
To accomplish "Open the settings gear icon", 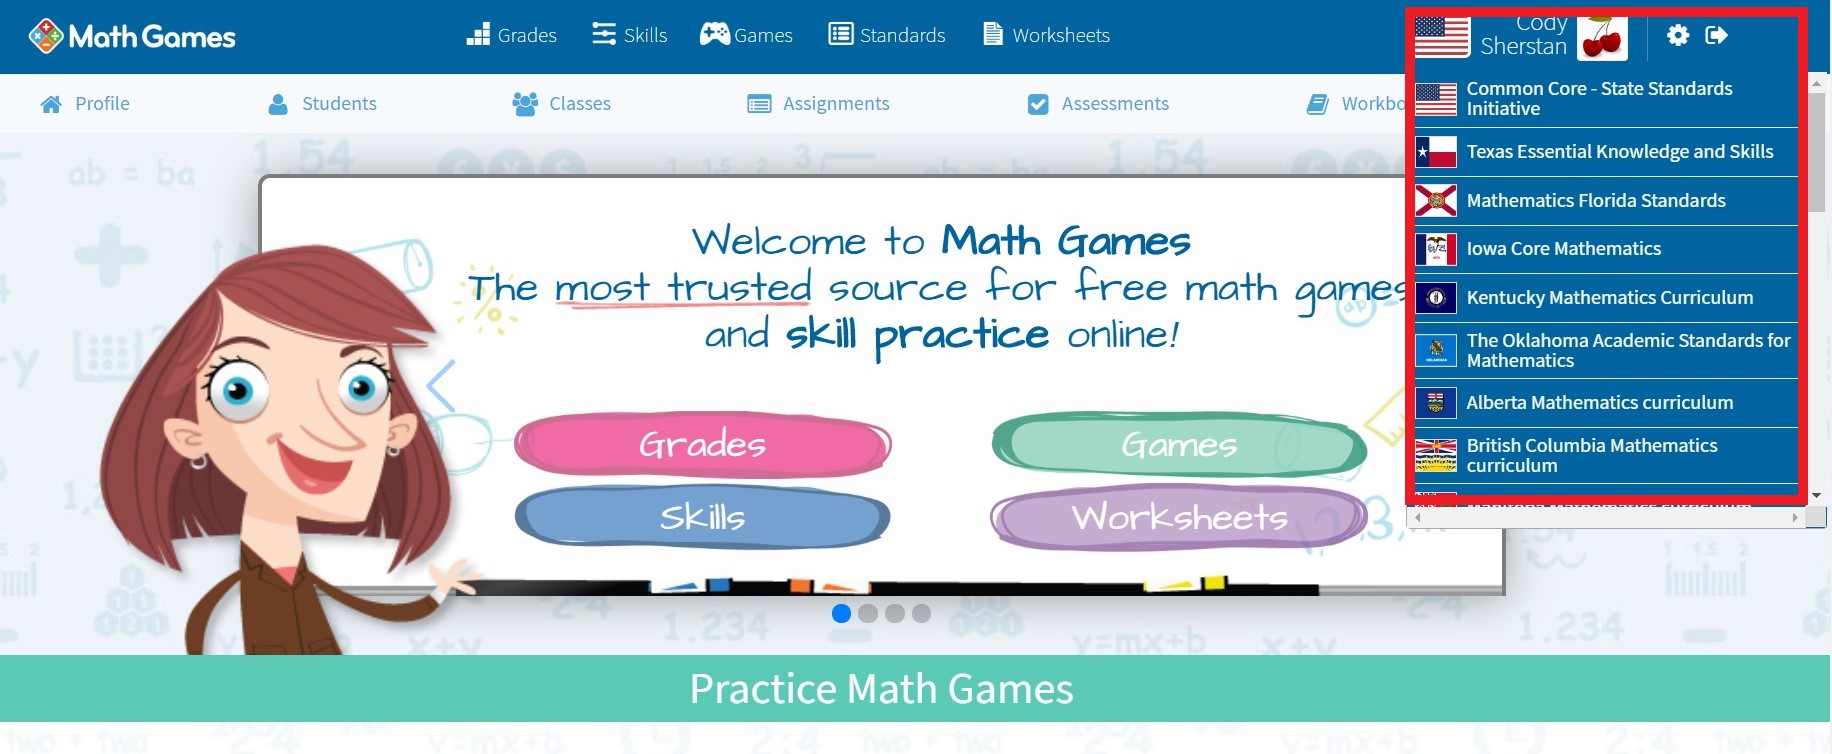I will 1678,36.
